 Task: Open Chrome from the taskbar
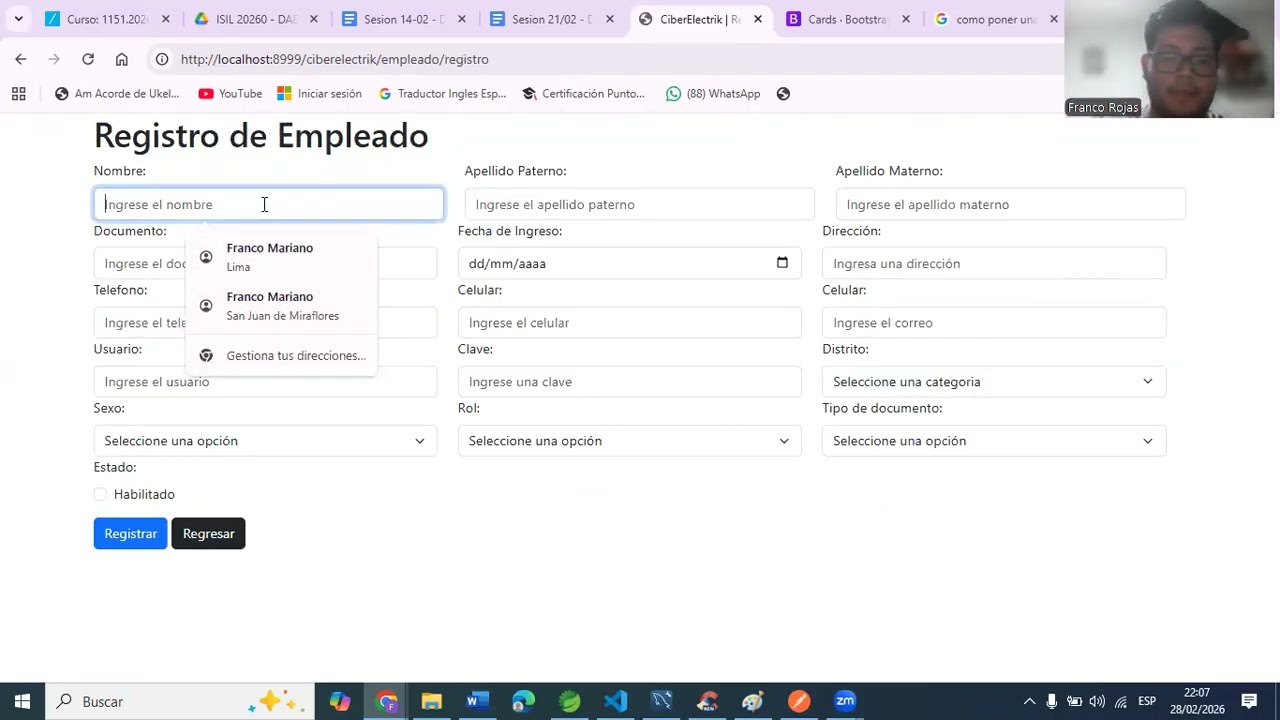(x=386, y=701)
